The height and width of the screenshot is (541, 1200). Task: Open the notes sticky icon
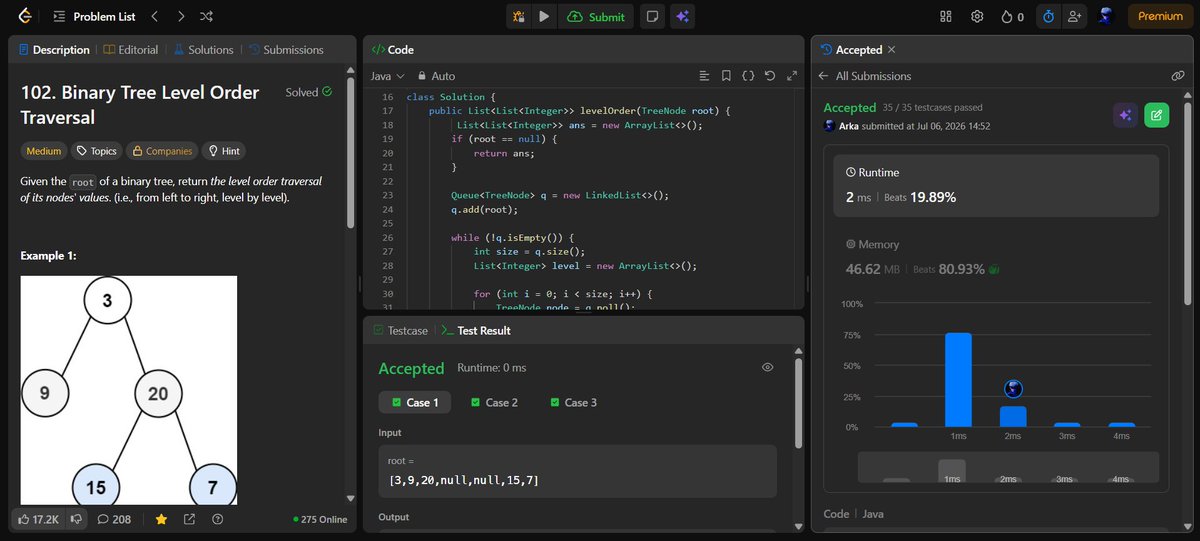click(x=652, y=16)
